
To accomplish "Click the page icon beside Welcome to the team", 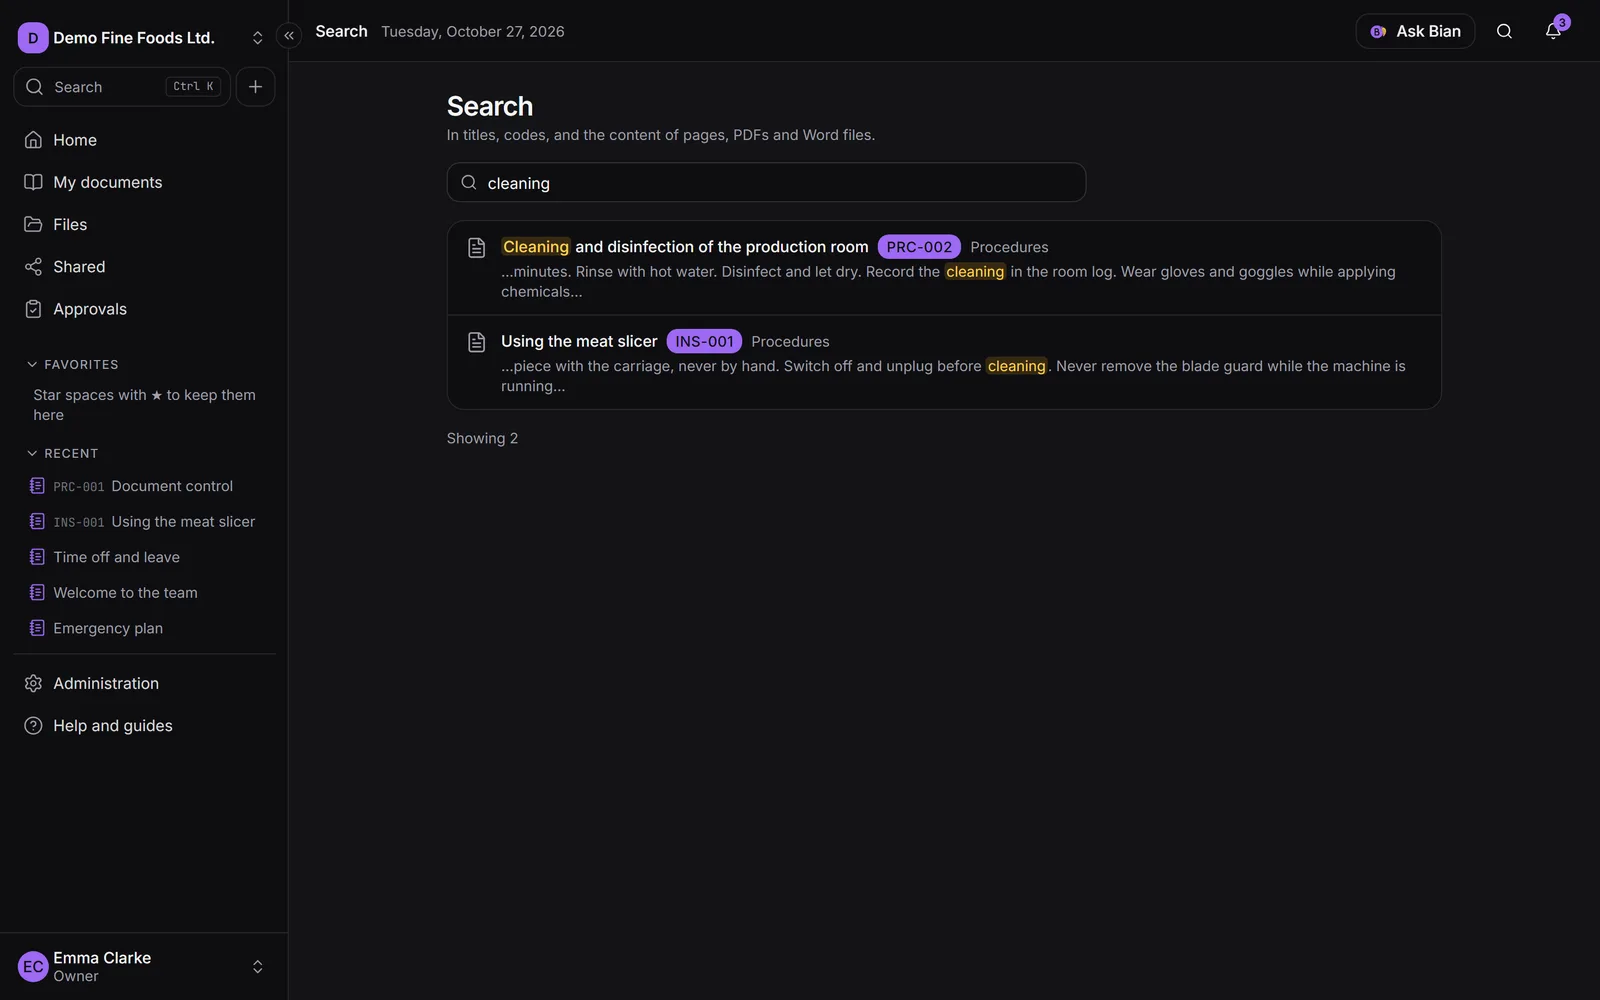I will 37,593.
